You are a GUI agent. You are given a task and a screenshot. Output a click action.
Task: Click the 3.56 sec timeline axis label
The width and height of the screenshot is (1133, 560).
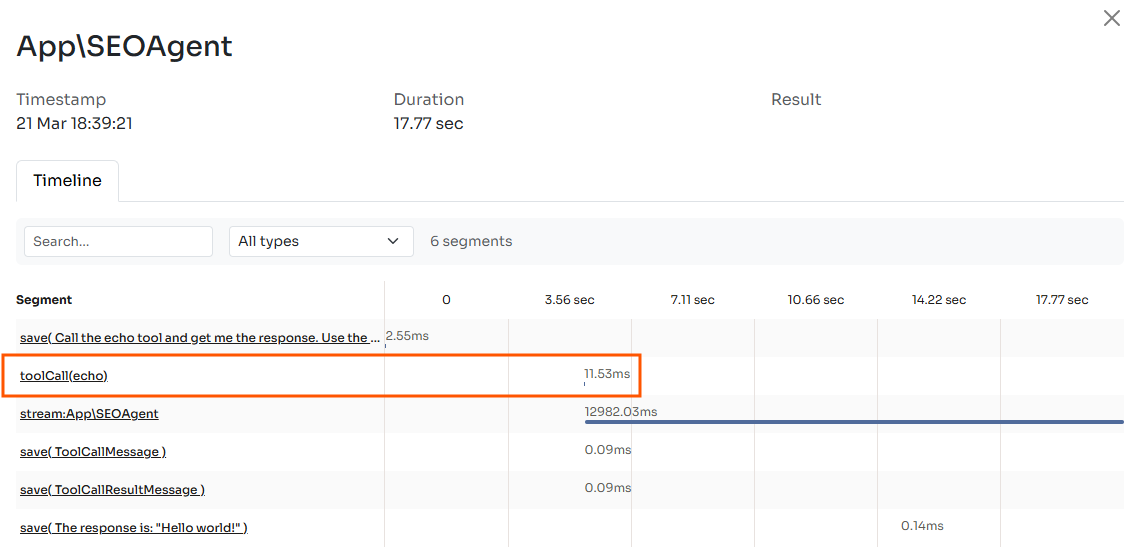pyautogui.click(x=569, y=300)
